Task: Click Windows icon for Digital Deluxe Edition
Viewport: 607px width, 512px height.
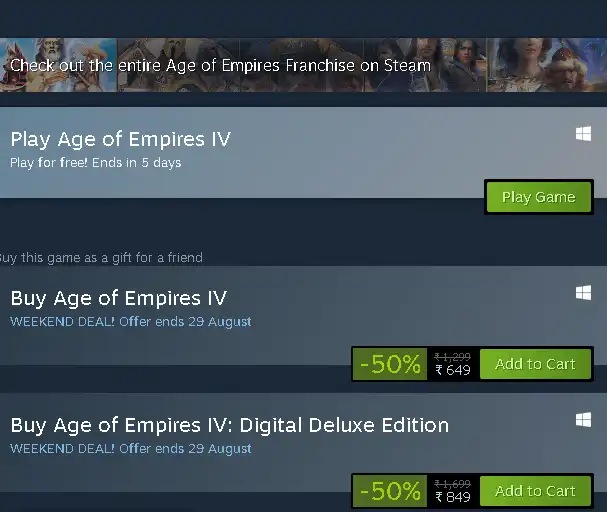Action: click(583, 419)
